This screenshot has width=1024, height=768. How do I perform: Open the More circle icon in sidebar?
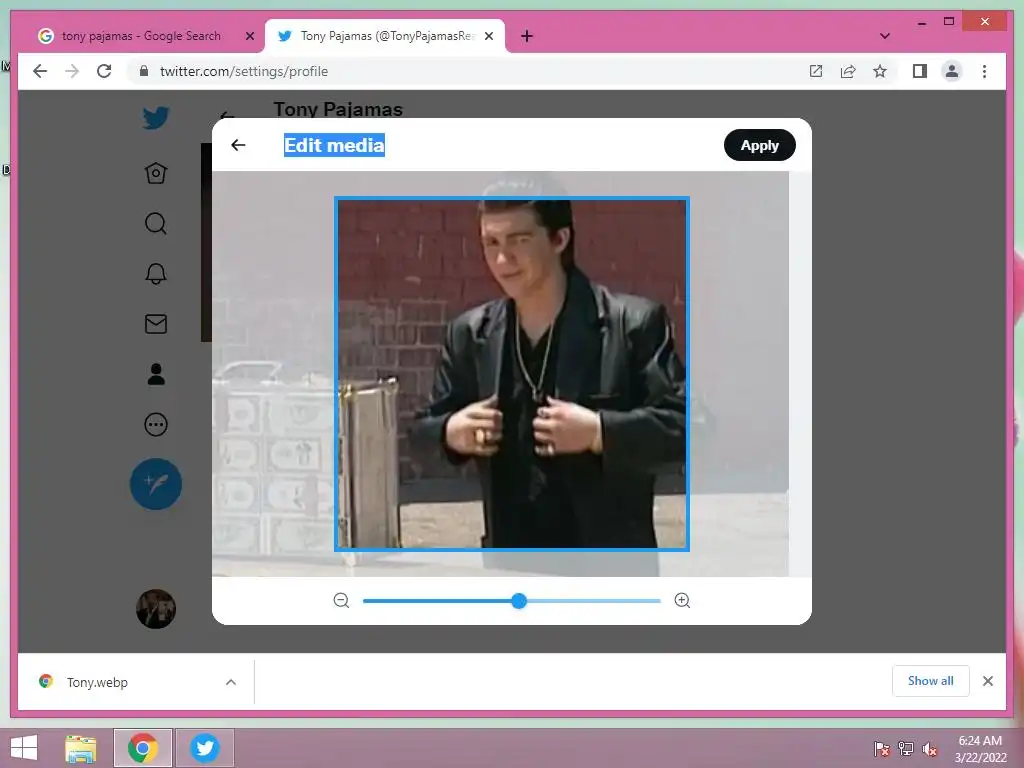[156, 424]
